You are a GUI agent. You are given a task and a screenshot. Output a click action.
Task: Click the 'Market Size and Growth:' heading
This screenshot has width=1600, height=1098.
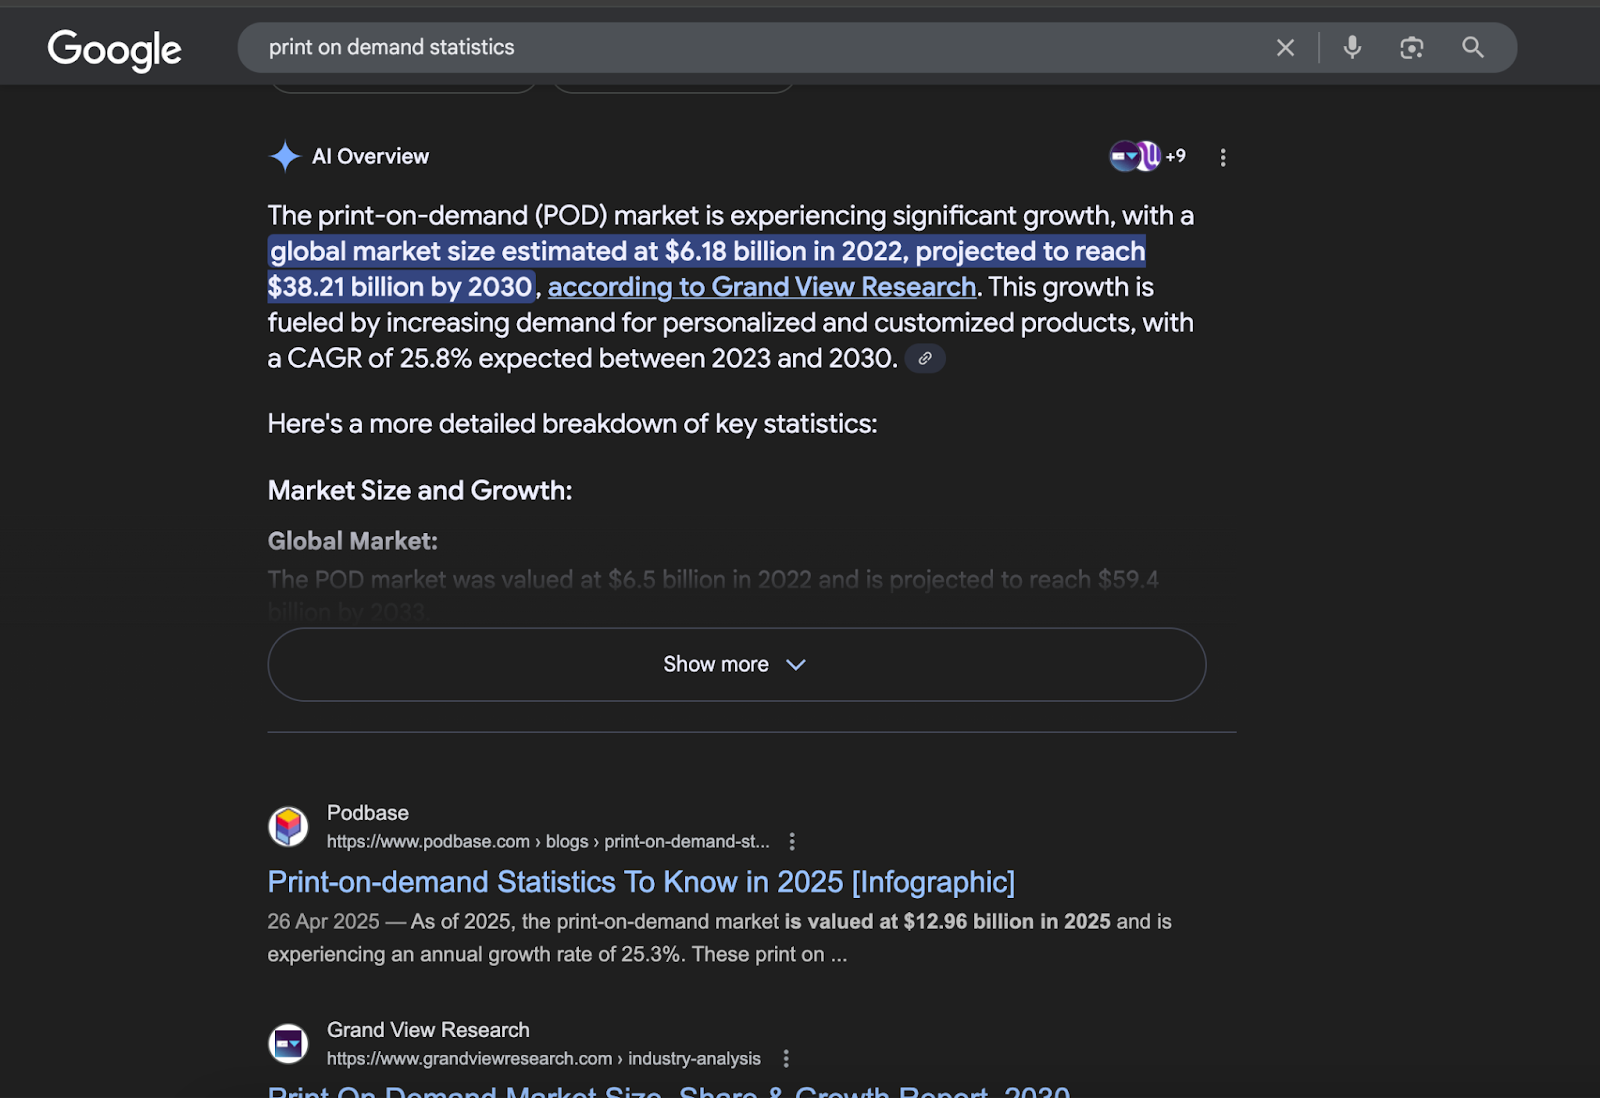coord(420,490)
